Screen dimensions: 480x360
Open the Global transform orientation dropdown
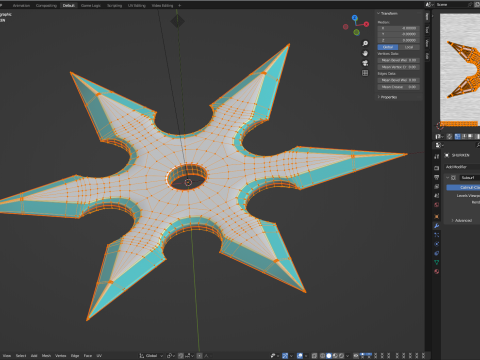pos(151,356)
